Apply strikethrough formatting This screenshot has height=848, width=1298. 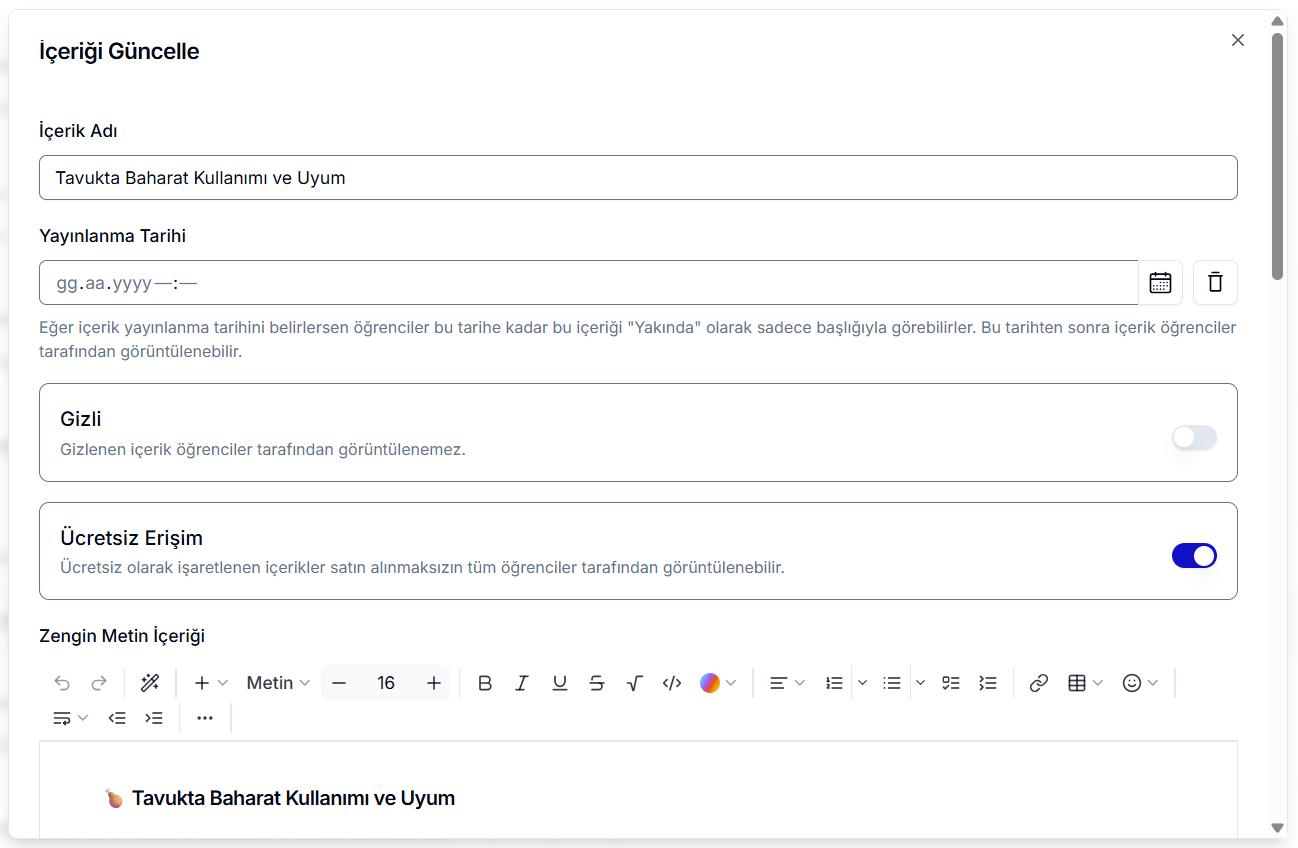(x=597, y=683)
